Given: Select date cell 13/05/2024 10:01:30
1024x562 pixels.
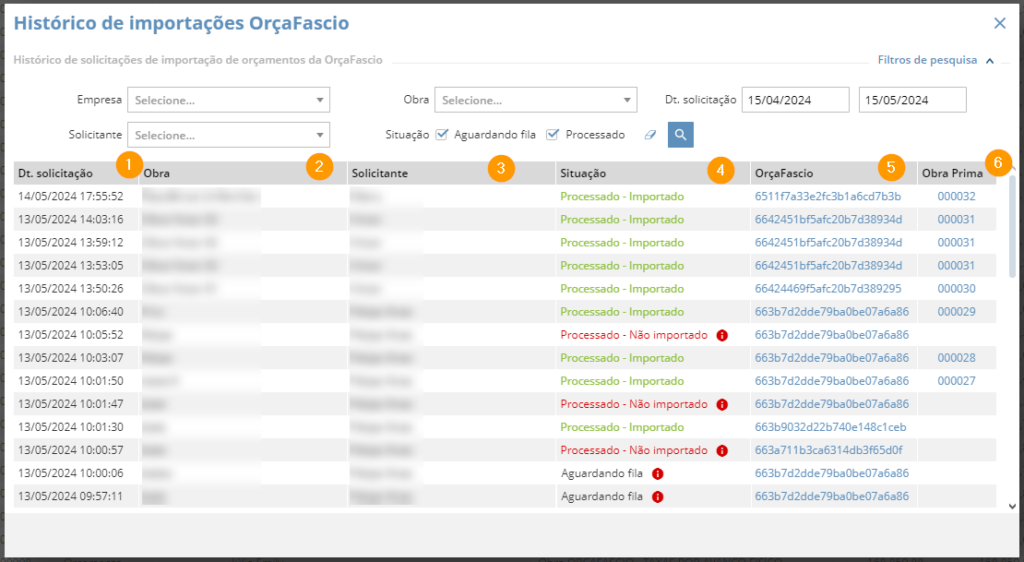Looking at the screenshot, I should [71, 428].
